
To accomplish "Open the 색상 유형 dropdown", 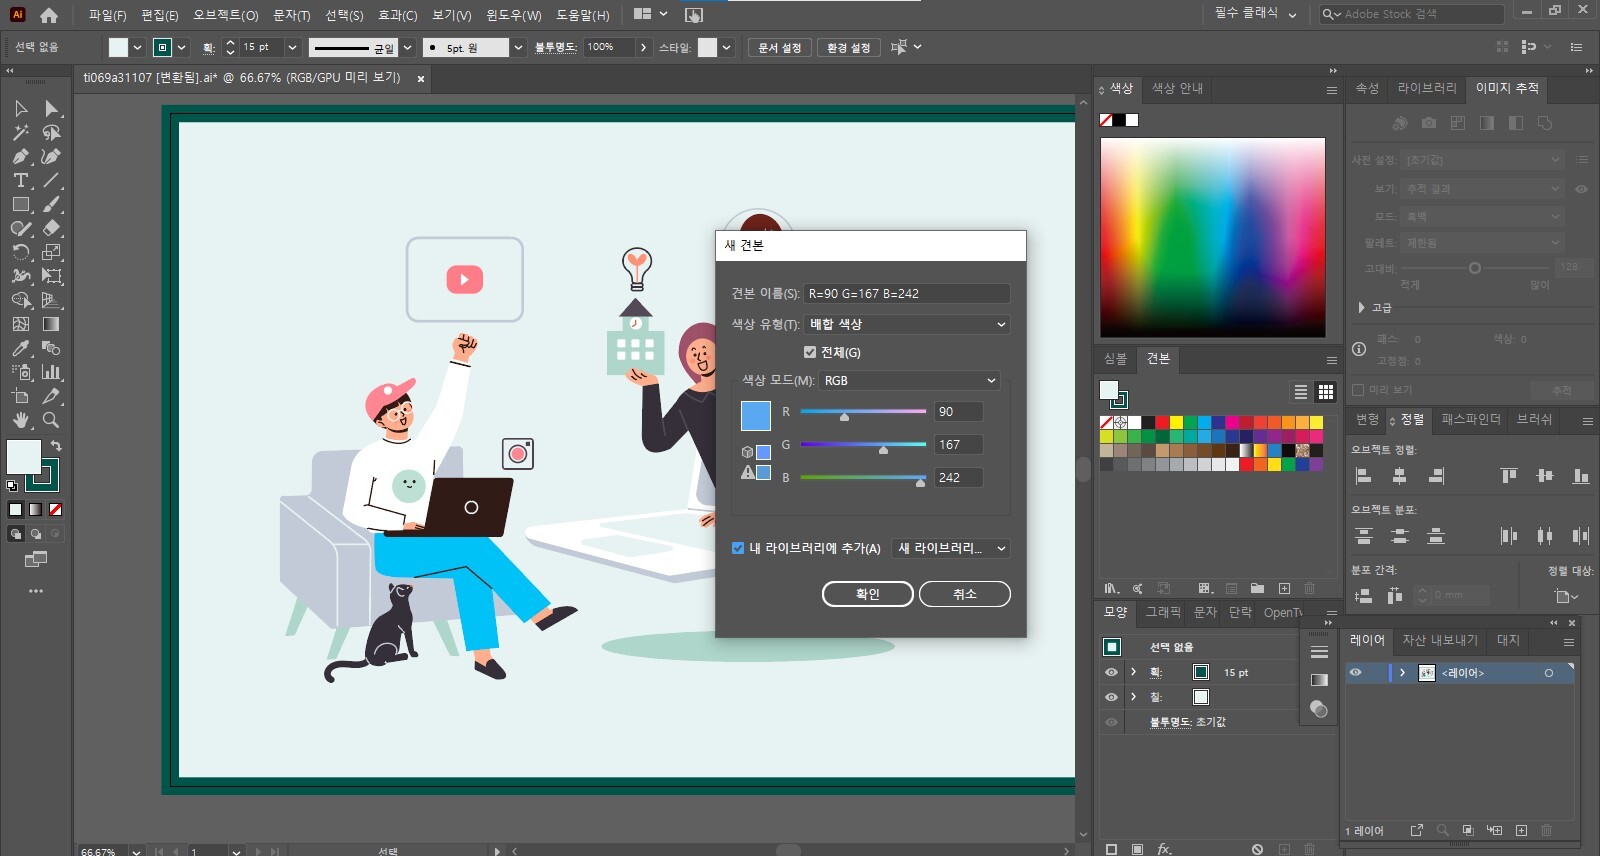I will click(x=907, y=324).
